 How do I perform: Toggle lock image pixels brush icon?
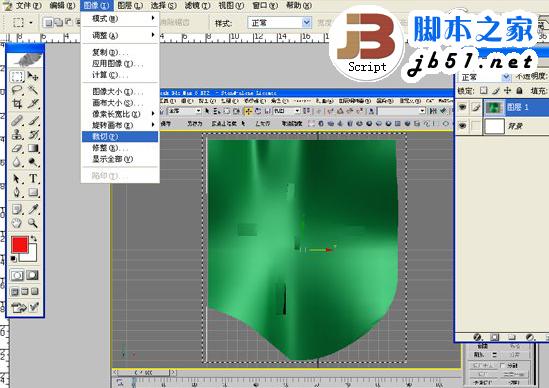coord(495,91)
